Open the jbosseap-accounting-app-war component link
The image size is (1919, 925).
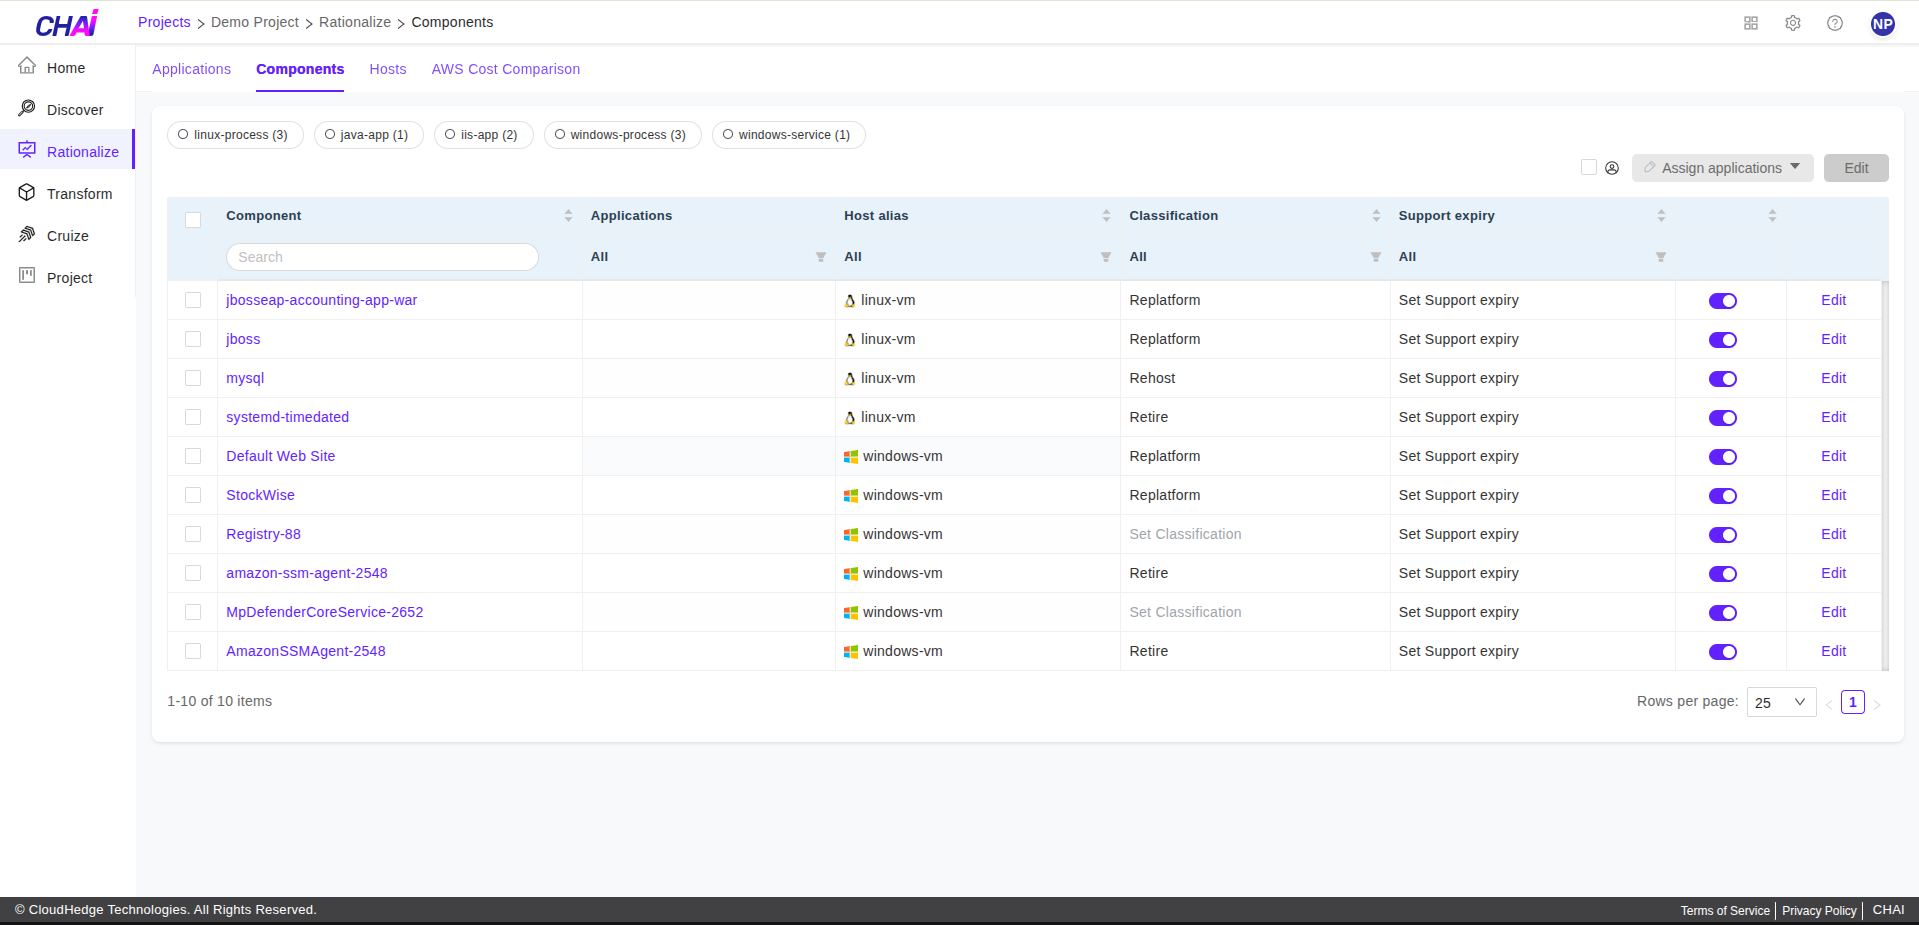coord(321,300)
